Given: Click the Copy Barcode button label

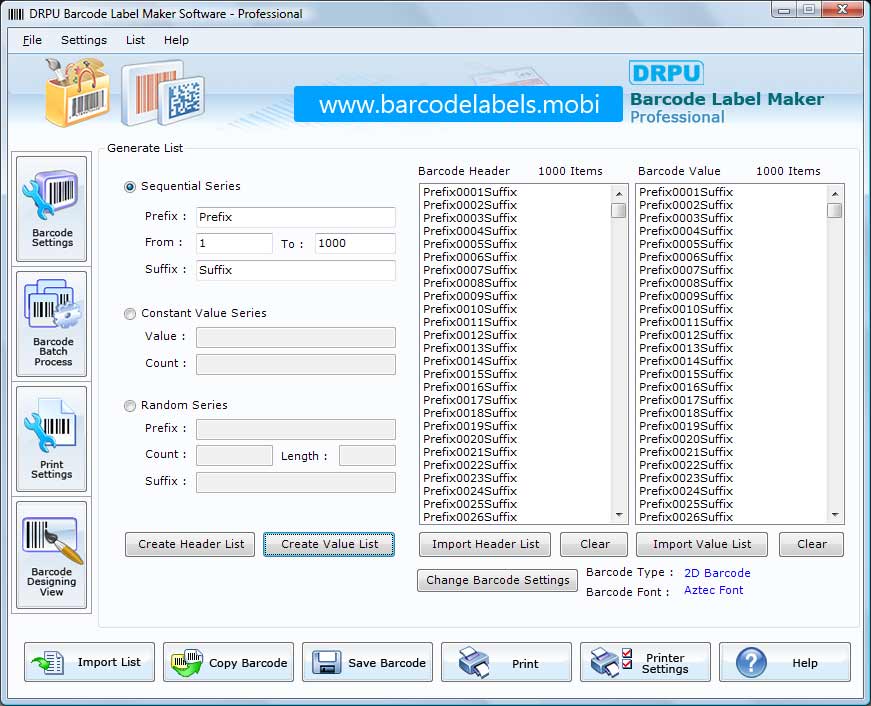Looking at the screenshot, I should 248,663.
